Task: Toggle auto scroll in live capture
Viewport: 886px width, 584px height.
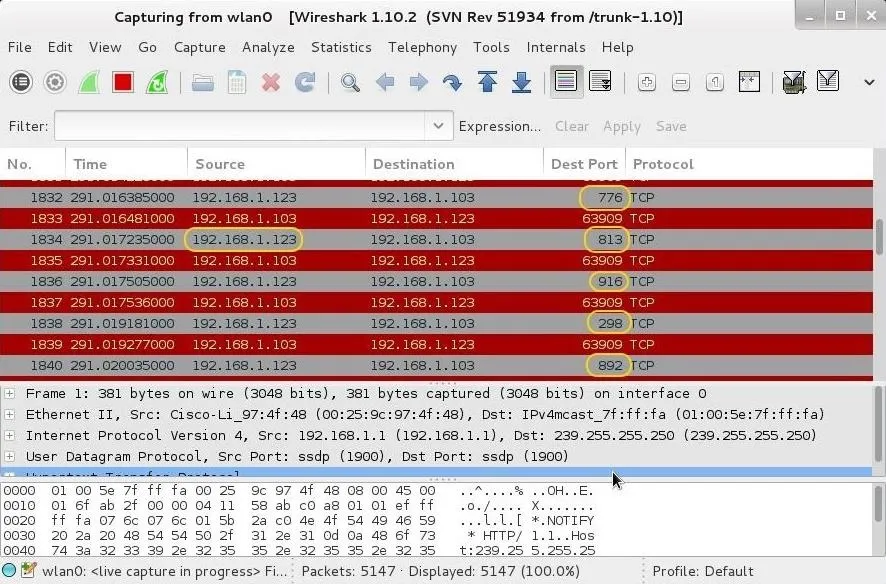Action: click(600, 81)
